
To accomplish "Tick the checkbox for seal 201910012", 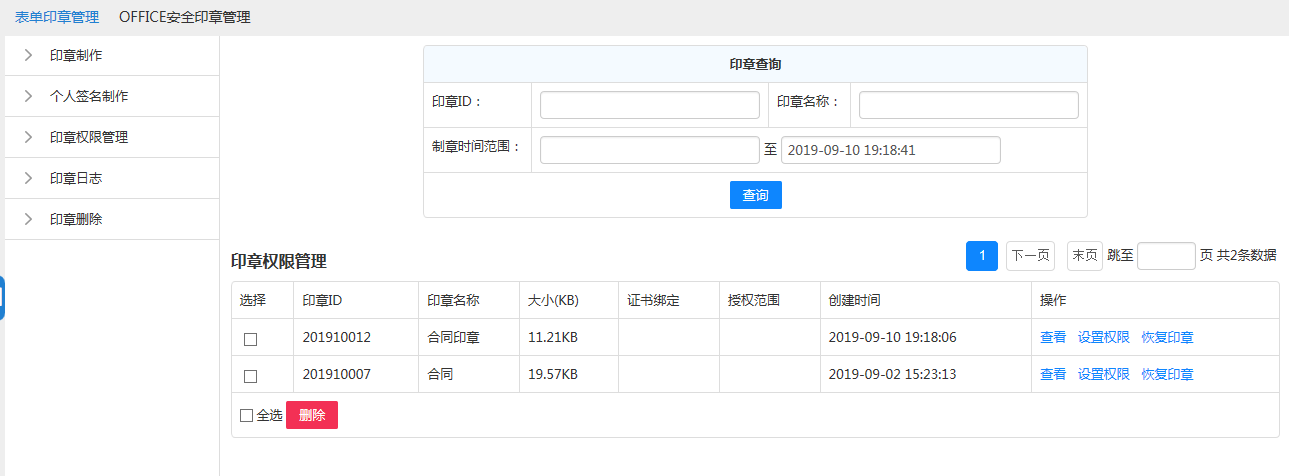I will 250,339.
